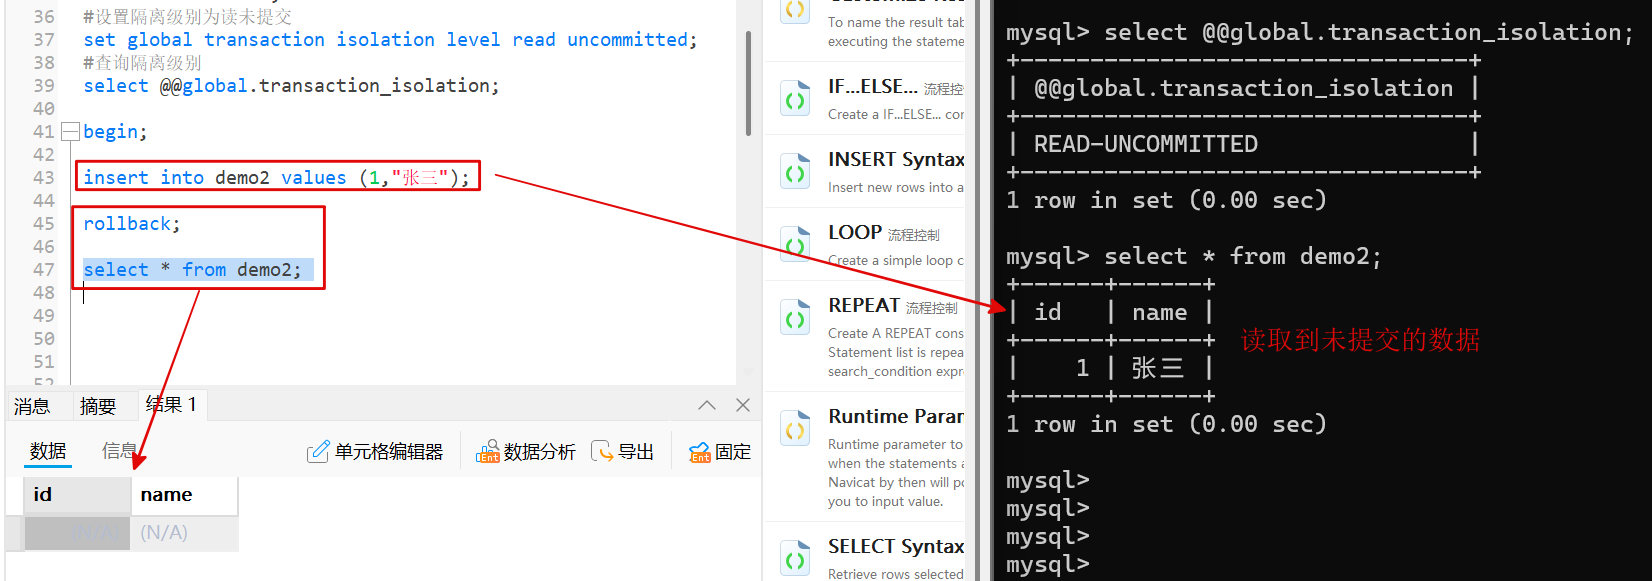Viewport: 1652px width, 581px height.
Task: Select the 信息 sub-tab
Action: 119,451
